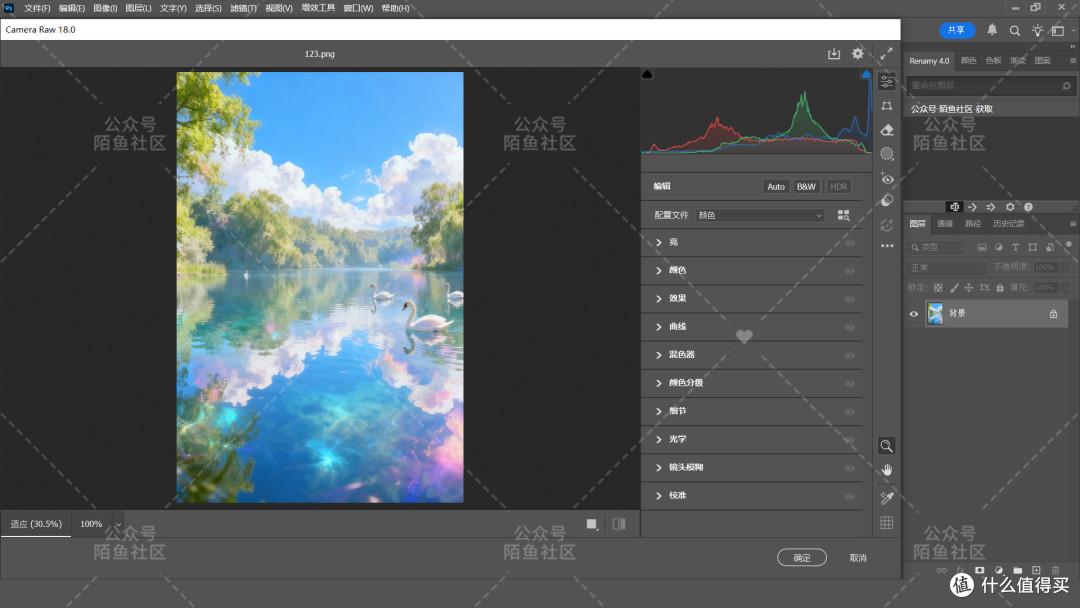
Task: Click the save image export icon
Action: [x=833, y=54]
